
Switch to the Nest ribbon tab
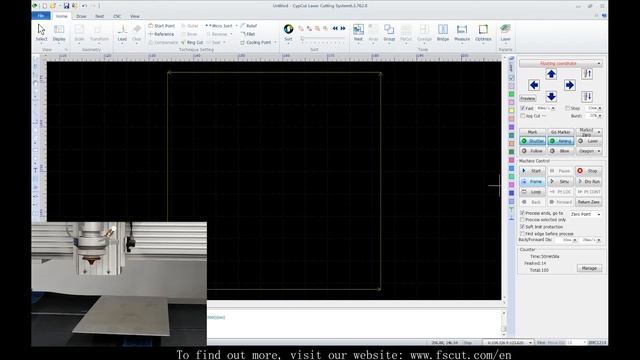click(99, 16)
